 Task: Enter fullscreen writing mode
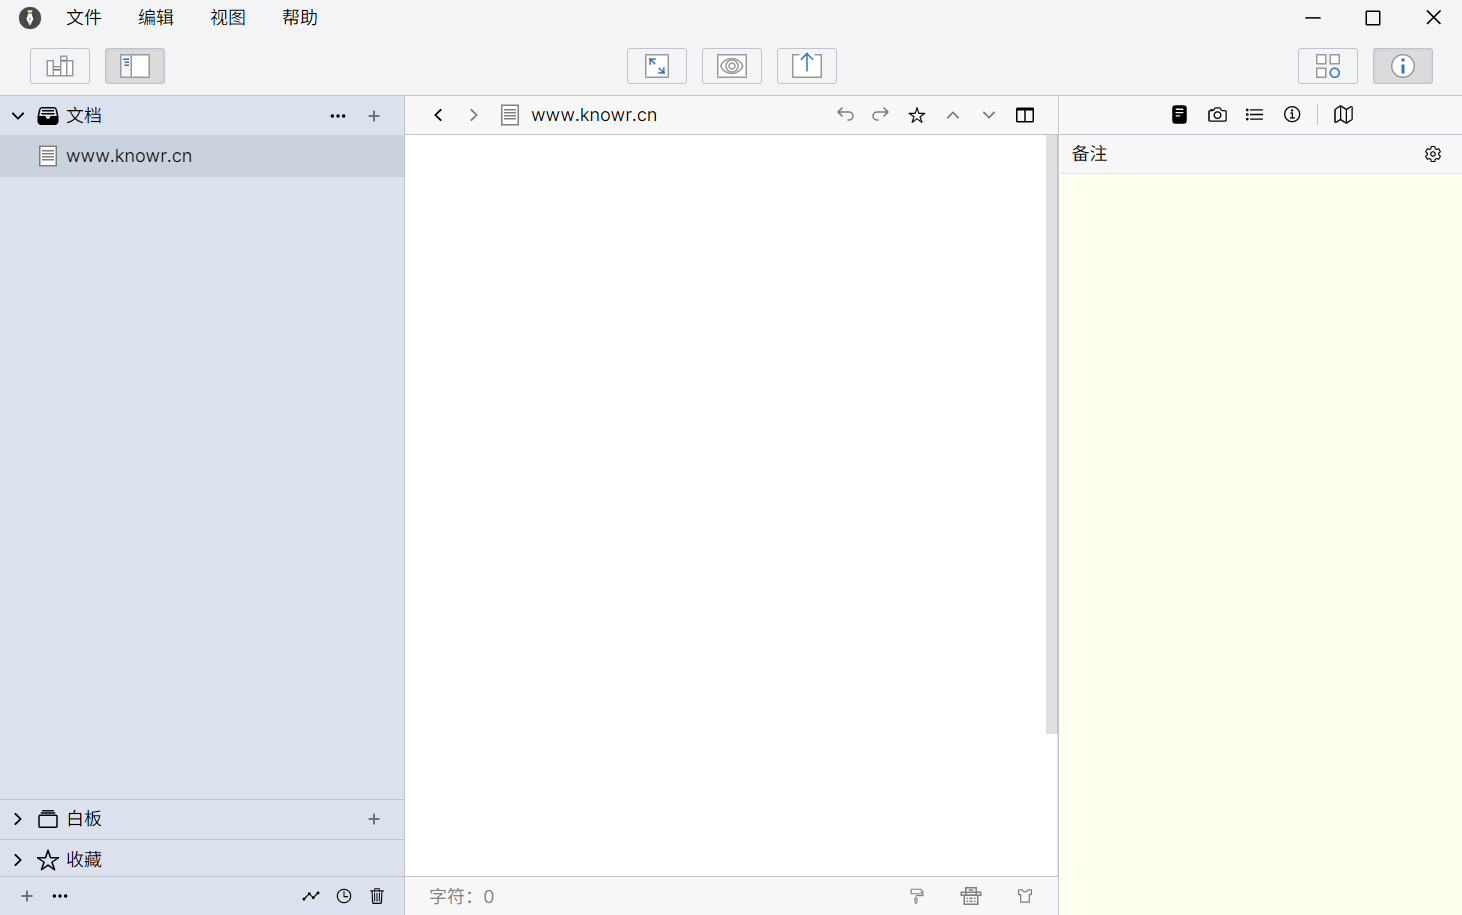pyautogui.click(x=657, y=66)
